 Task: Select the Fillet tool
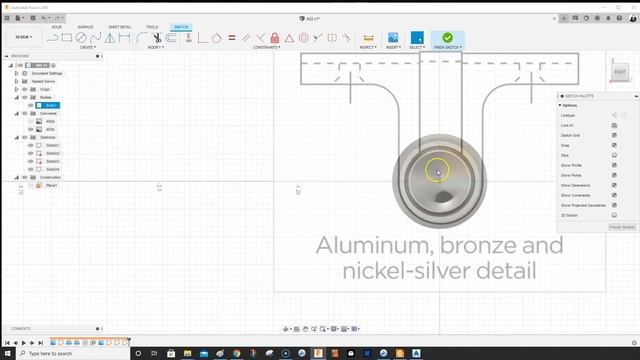click(x=142, y=38)
